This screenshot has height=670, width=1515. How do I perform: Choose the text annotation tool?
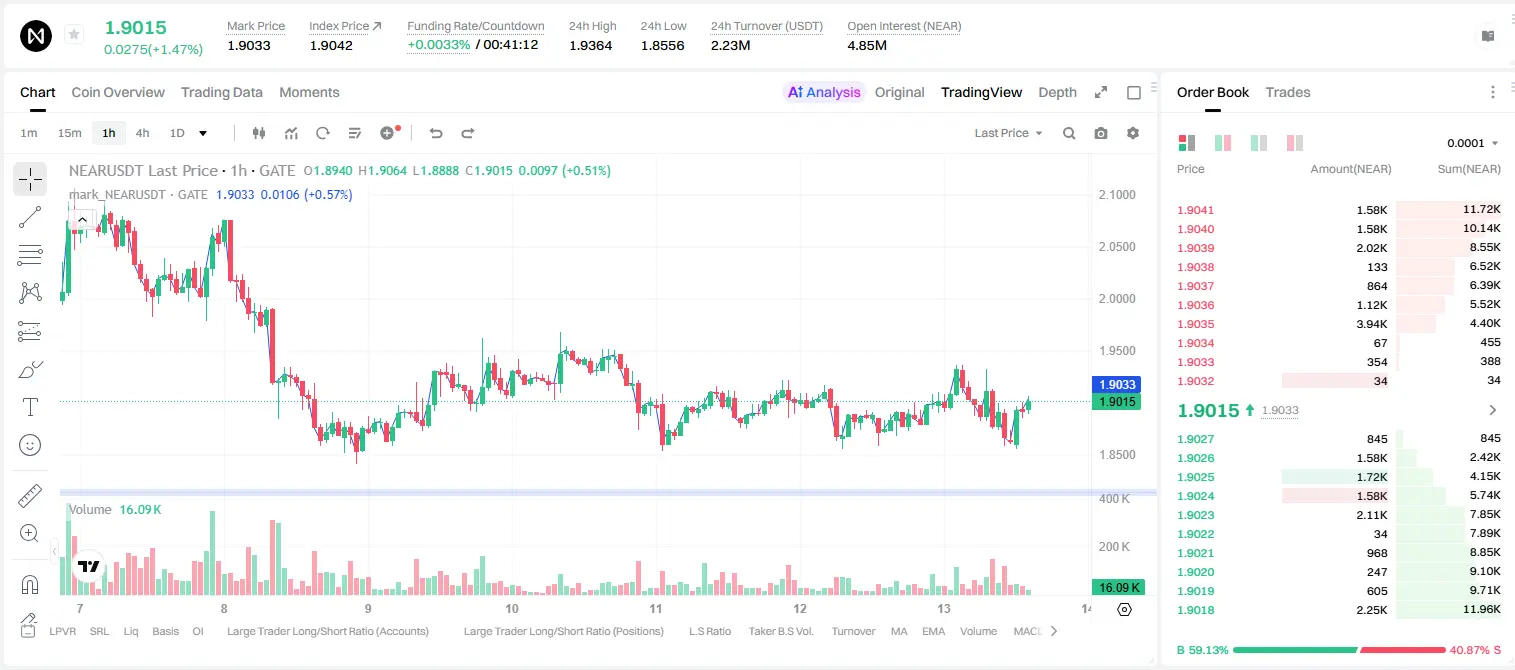30,407
